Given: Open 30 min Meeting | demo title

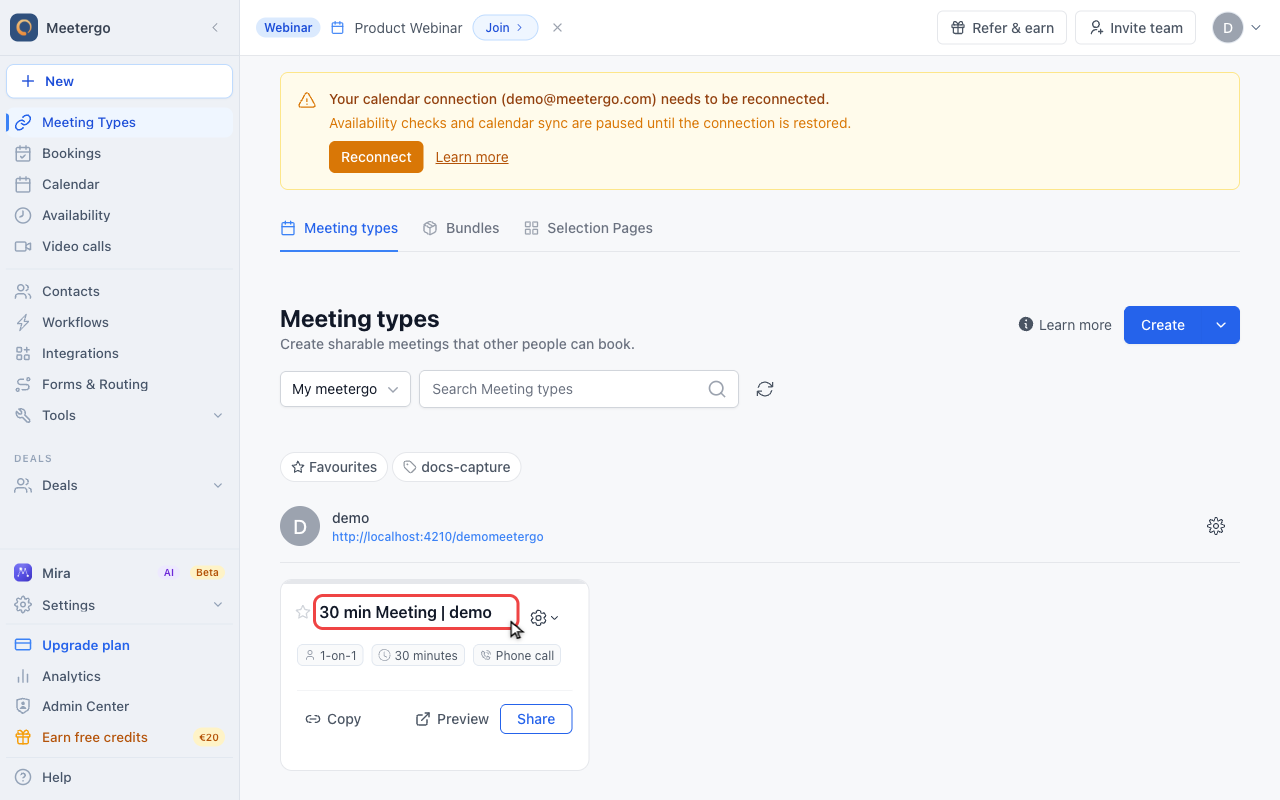Looking at the screenshot, I should click(406, 612).
